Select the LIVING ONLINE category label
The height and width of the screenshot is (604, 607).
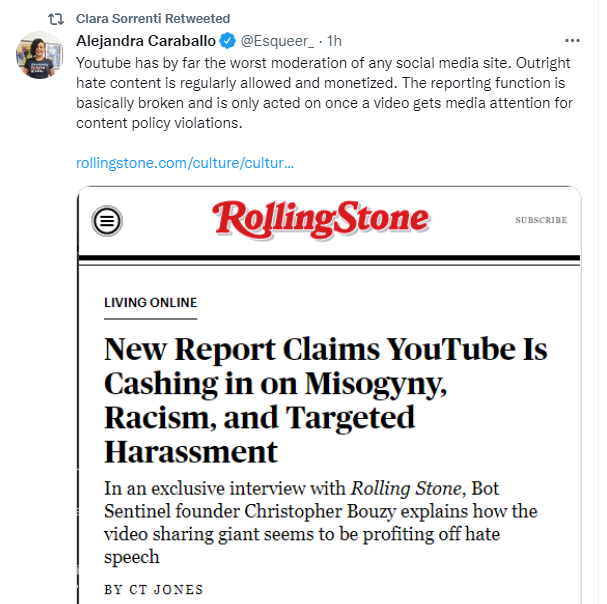151,302
